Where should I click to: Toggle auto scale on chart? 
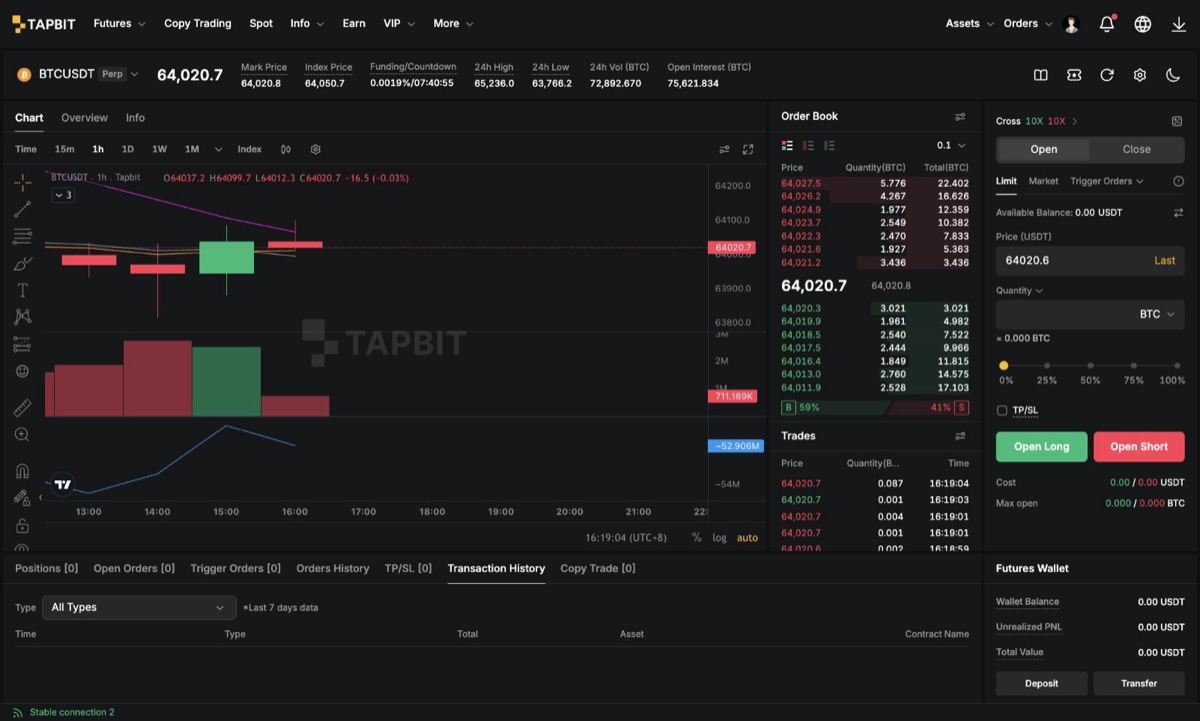(747, 538)
